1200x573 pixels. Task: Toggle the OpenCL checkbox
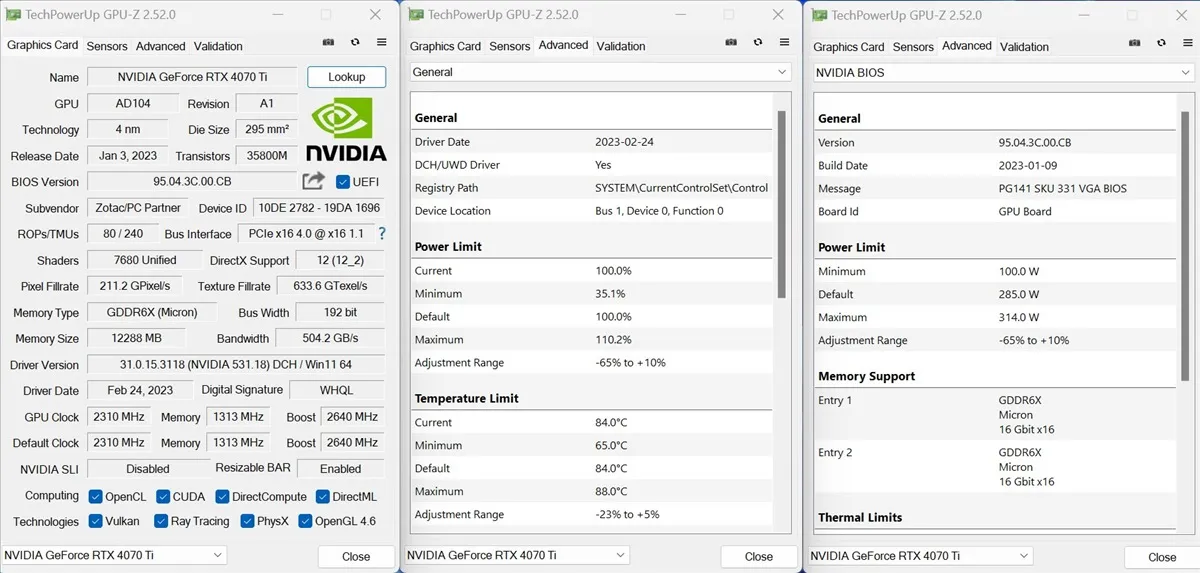tap(95, 496)
